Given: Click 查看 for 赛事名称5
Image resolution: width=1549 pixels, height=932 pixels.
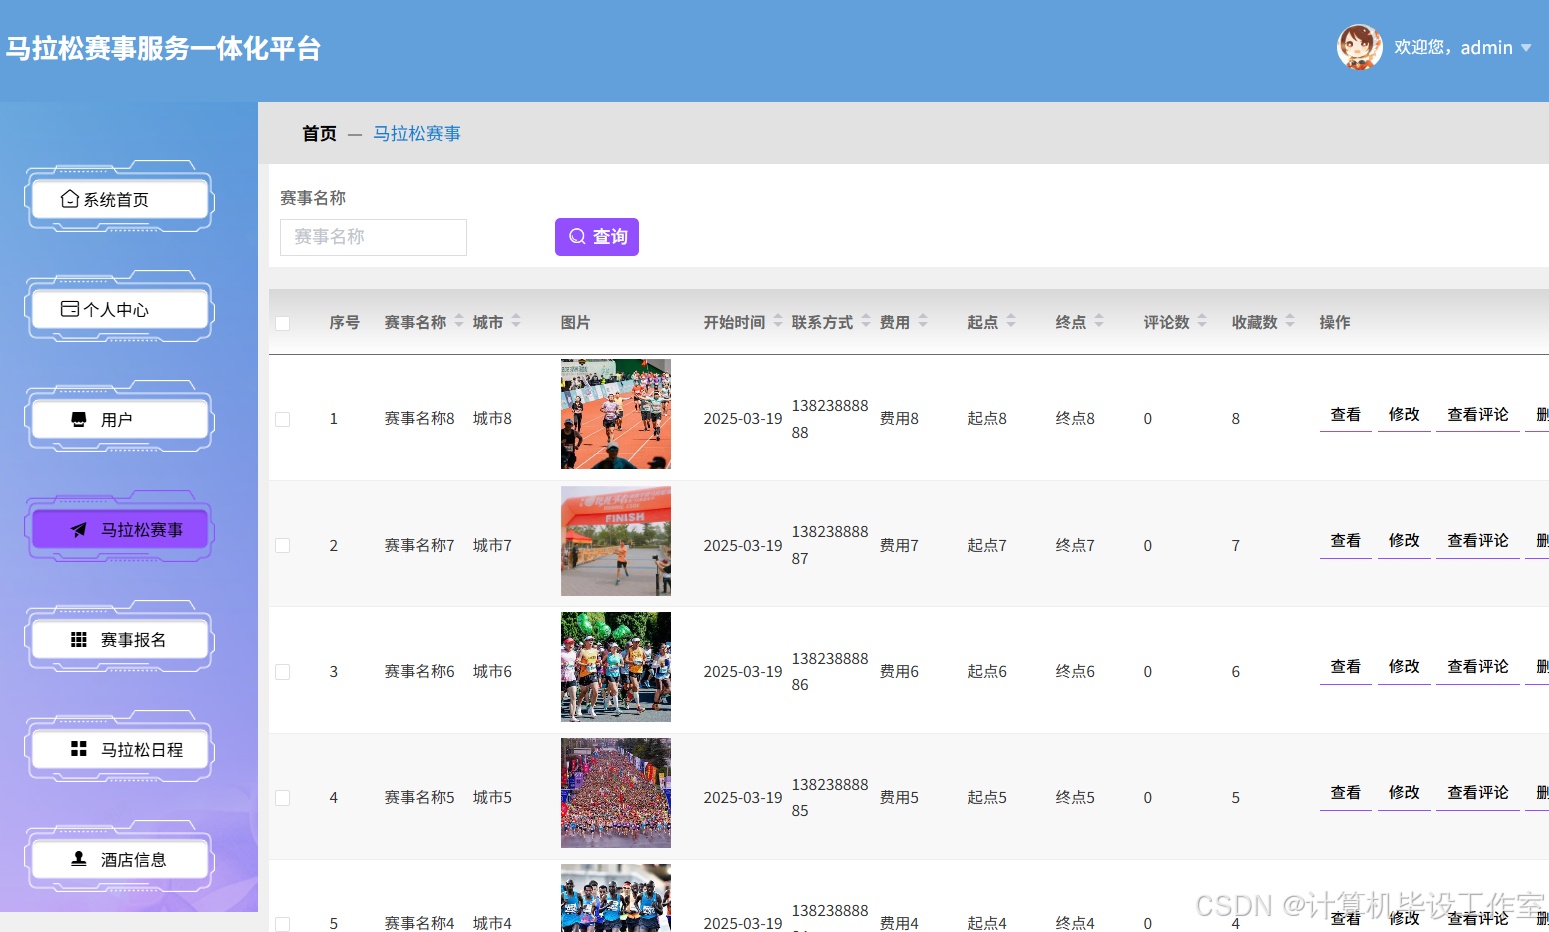Looking at the screenshot, I should click(1346, 793).
